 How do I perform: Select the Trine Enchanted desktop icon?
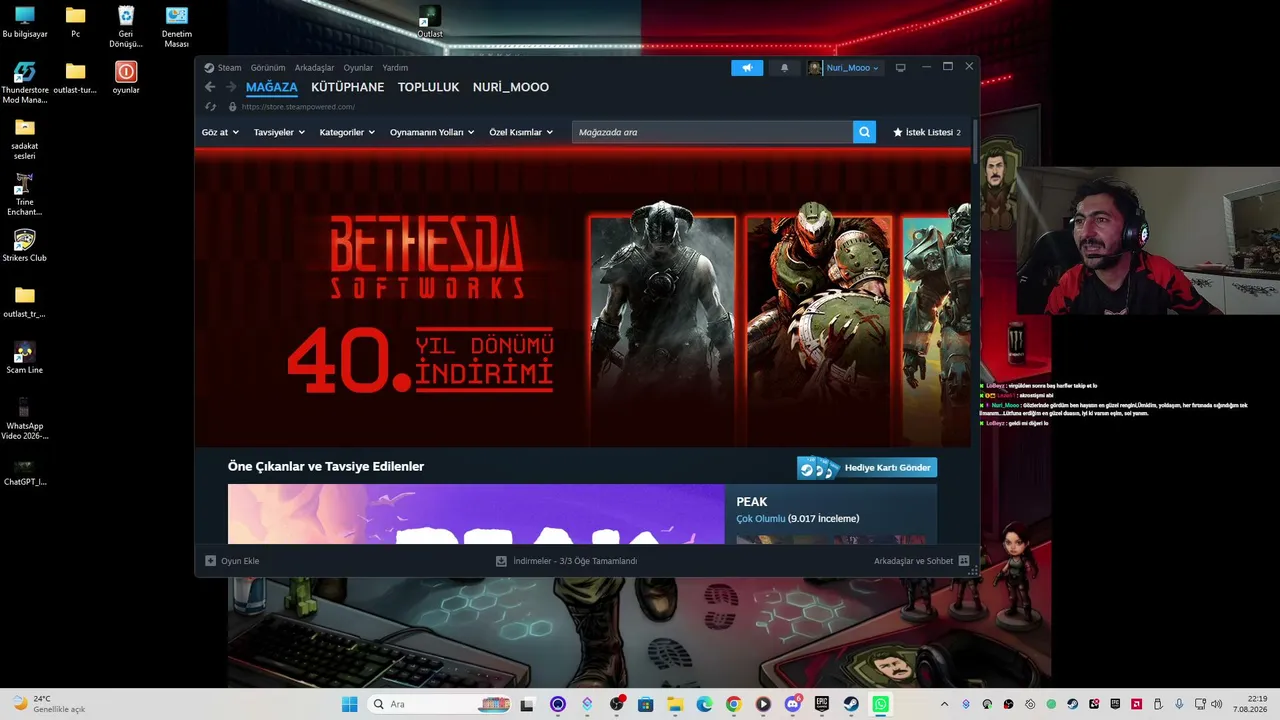click(25, 194)
